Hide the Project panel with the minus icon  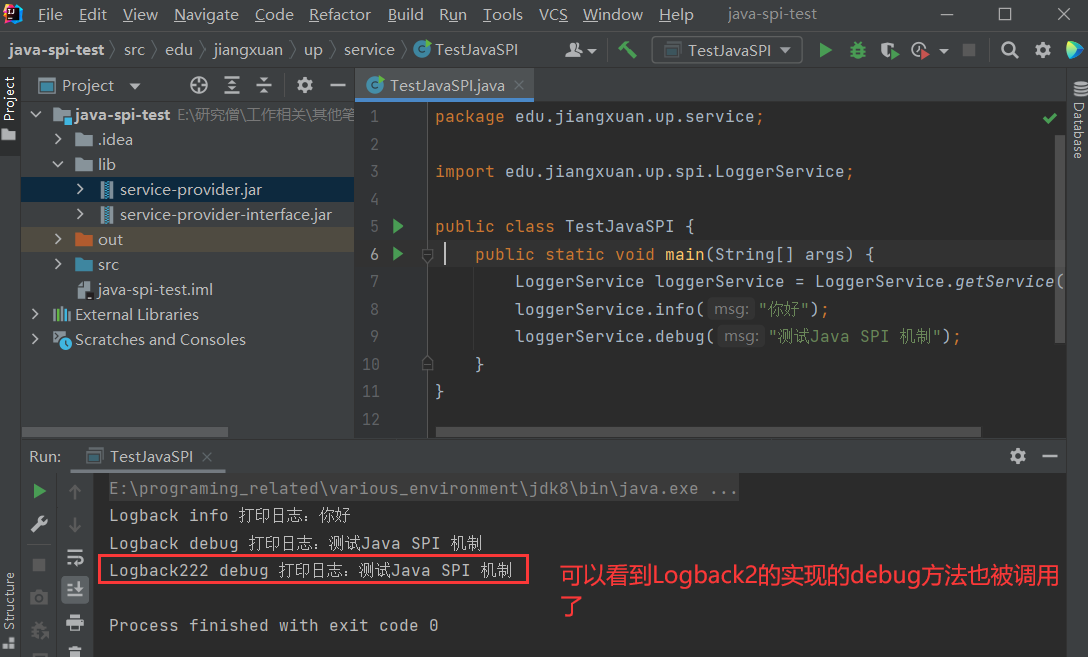click(338, 85)
